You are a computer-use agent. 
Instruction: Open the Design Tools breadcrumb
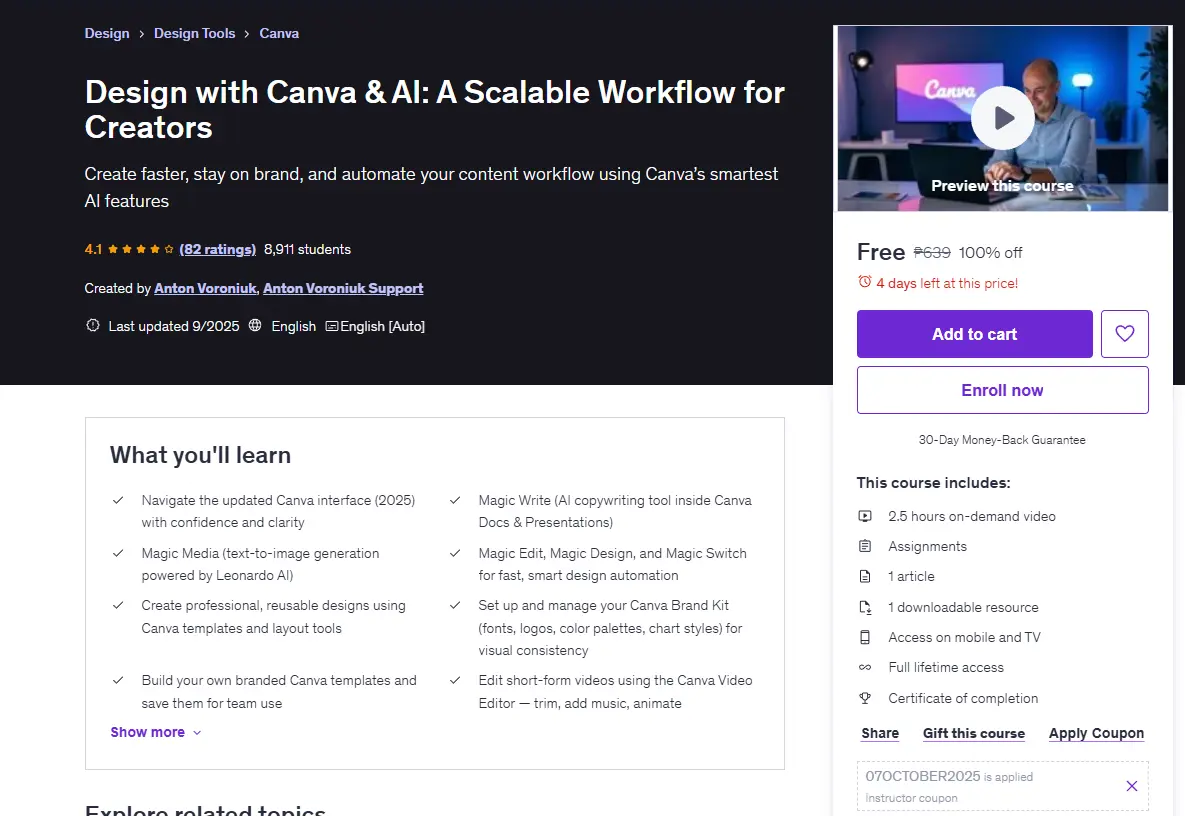tap(194, 33)
